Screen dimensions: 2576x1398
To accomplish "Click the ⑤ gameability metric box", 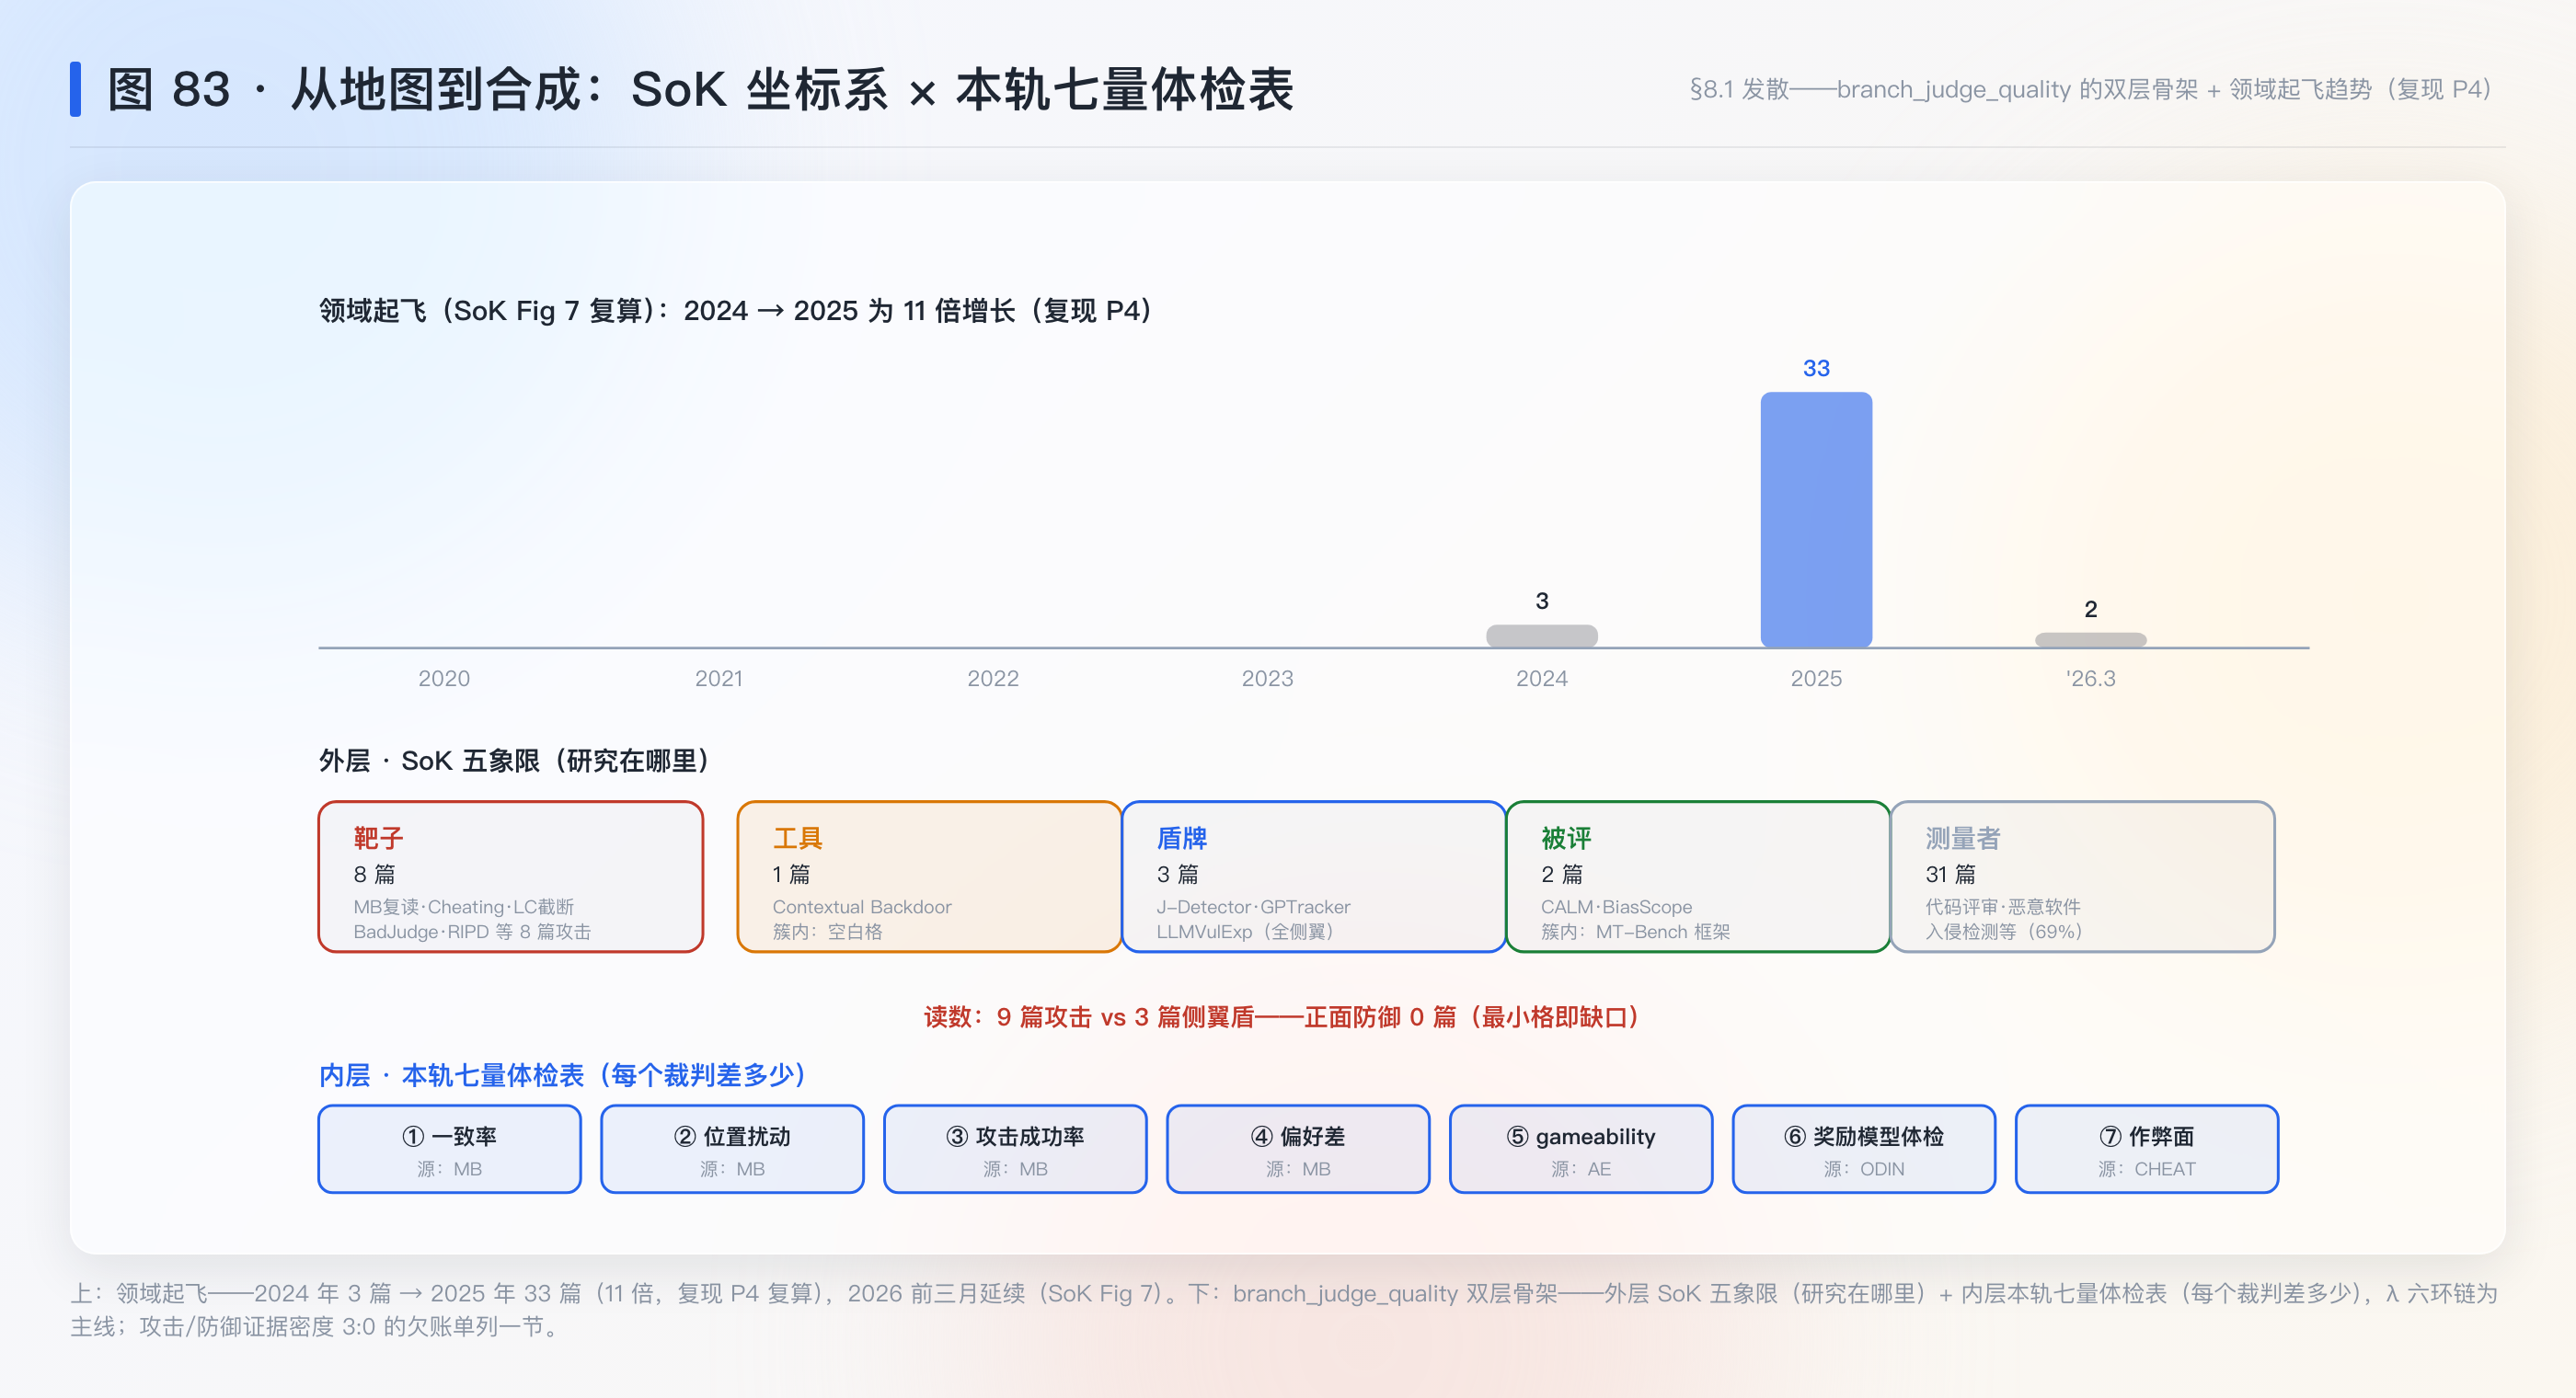I will point(1581,1149).
